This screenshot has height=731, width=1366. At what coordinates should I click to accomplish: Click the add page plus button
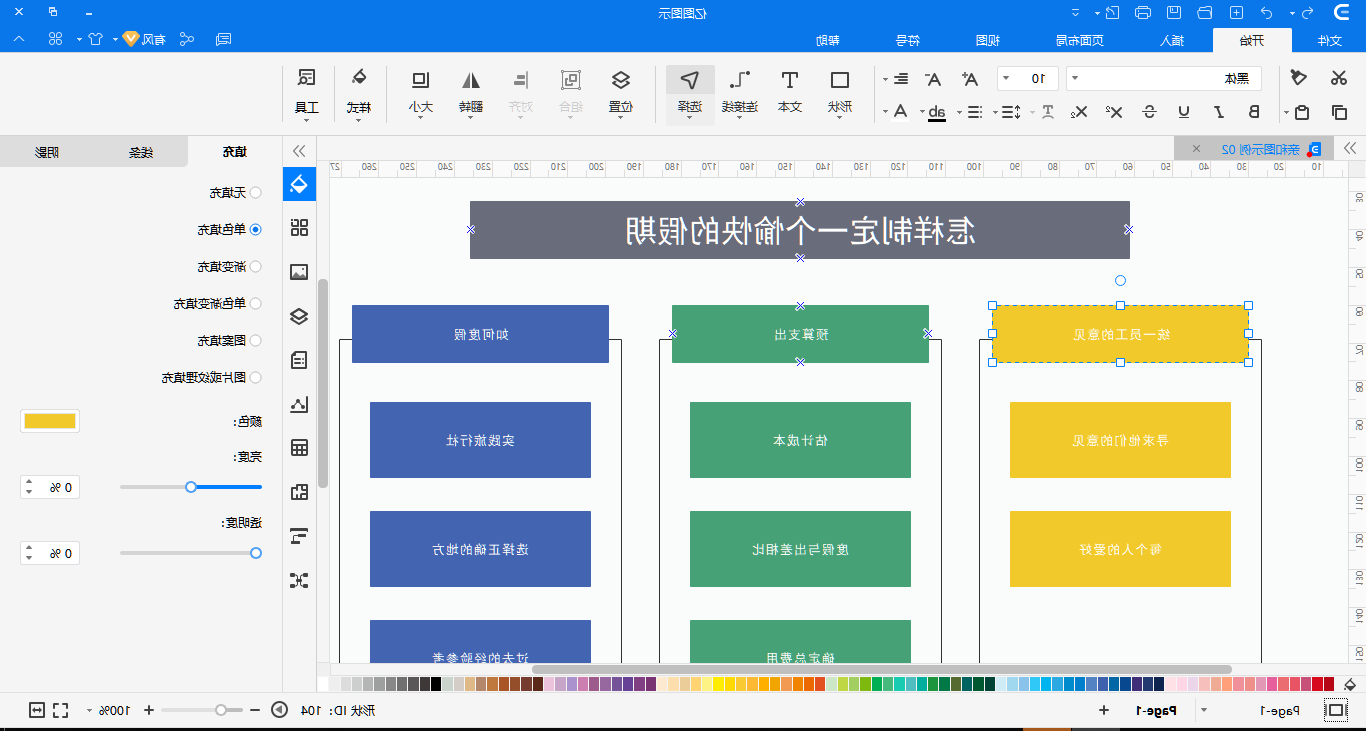(1104, 710)
